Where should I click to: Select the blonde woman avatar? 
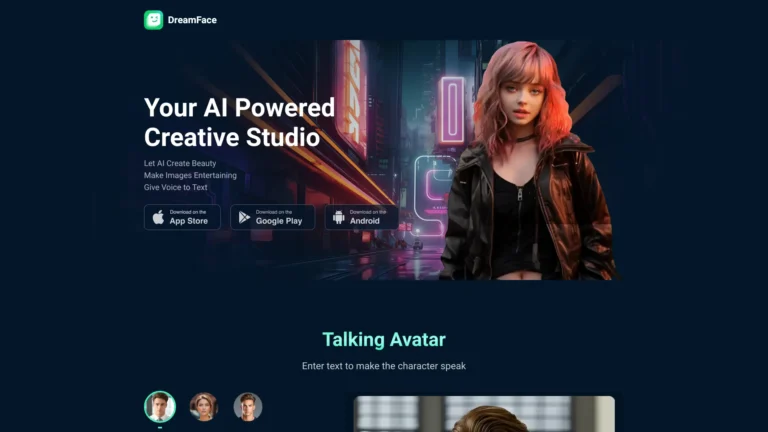pyautogui.click(x=203, y=406)
